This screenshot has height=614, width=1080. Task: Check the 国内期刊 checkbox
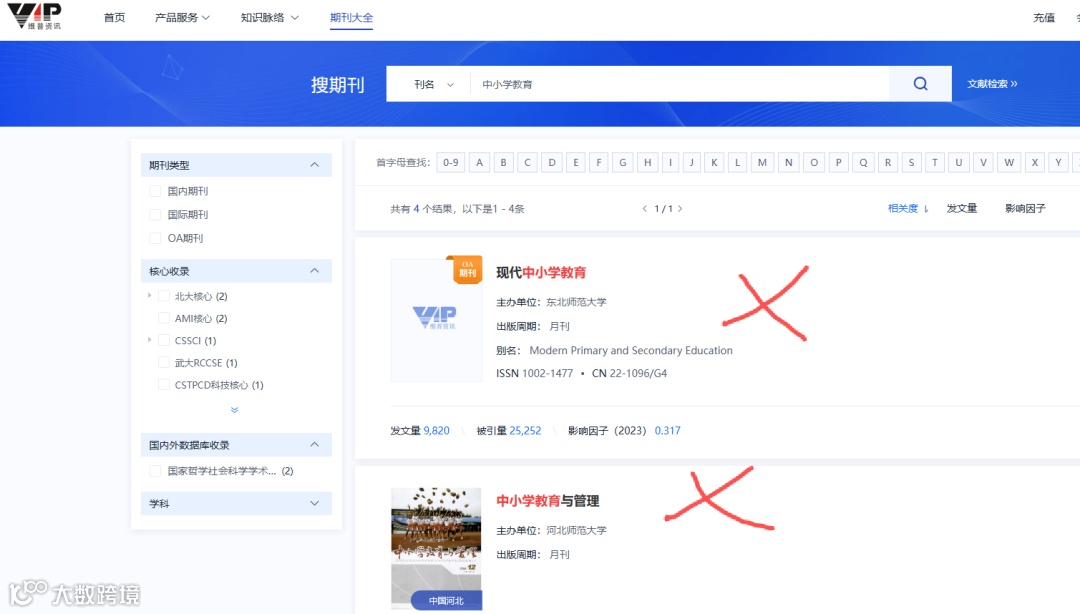click(x=155, y=191)
